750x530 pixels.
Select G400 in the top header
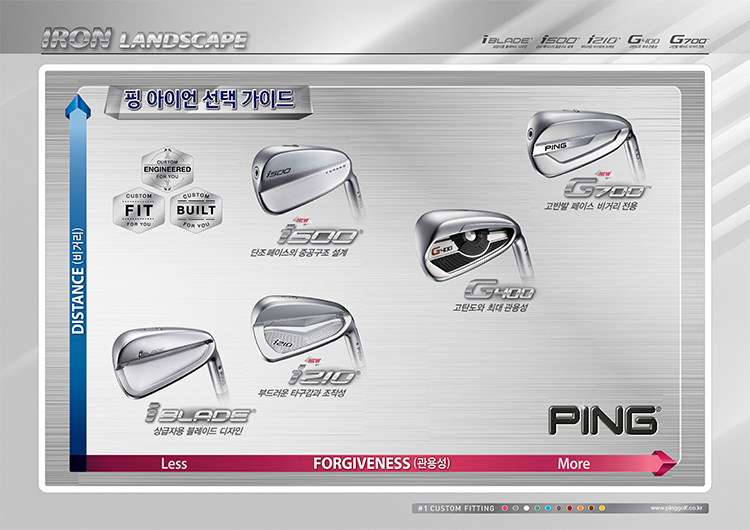tap(645, 40)
